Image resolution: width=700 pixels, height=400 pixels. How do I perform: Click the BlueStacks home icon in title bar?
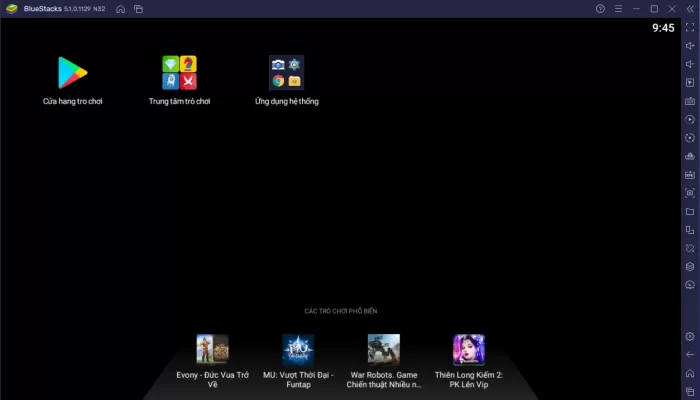[x=120, y=9]
